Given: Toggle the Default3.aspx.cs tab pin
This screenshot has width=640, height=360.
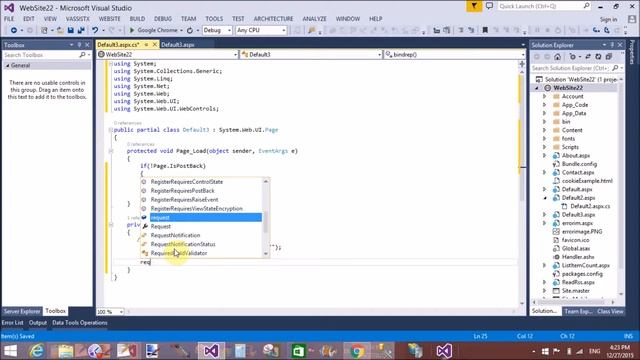Looking at the screenshot, I should pos(146,45).
